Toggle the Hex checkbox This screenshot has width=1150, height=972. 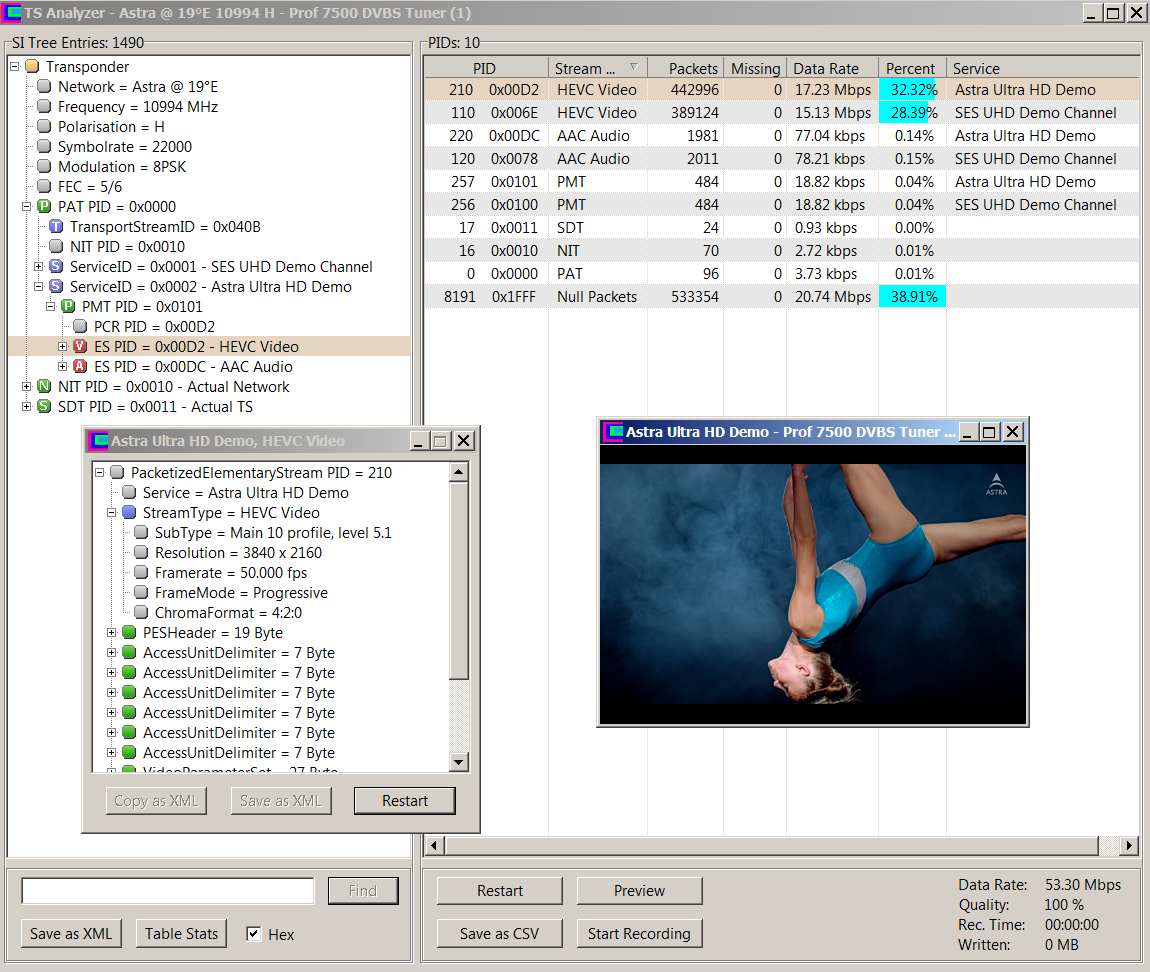[x=254, y=934]
